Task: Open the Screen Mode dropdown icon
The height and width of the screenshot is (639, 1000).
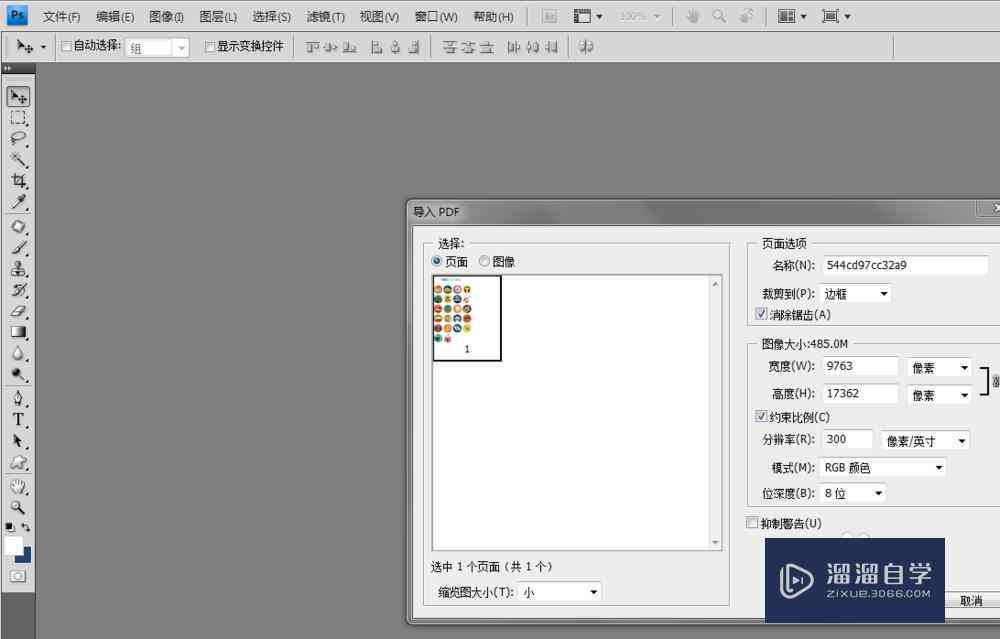Action: pyautogui.click(x=836, y=16)
